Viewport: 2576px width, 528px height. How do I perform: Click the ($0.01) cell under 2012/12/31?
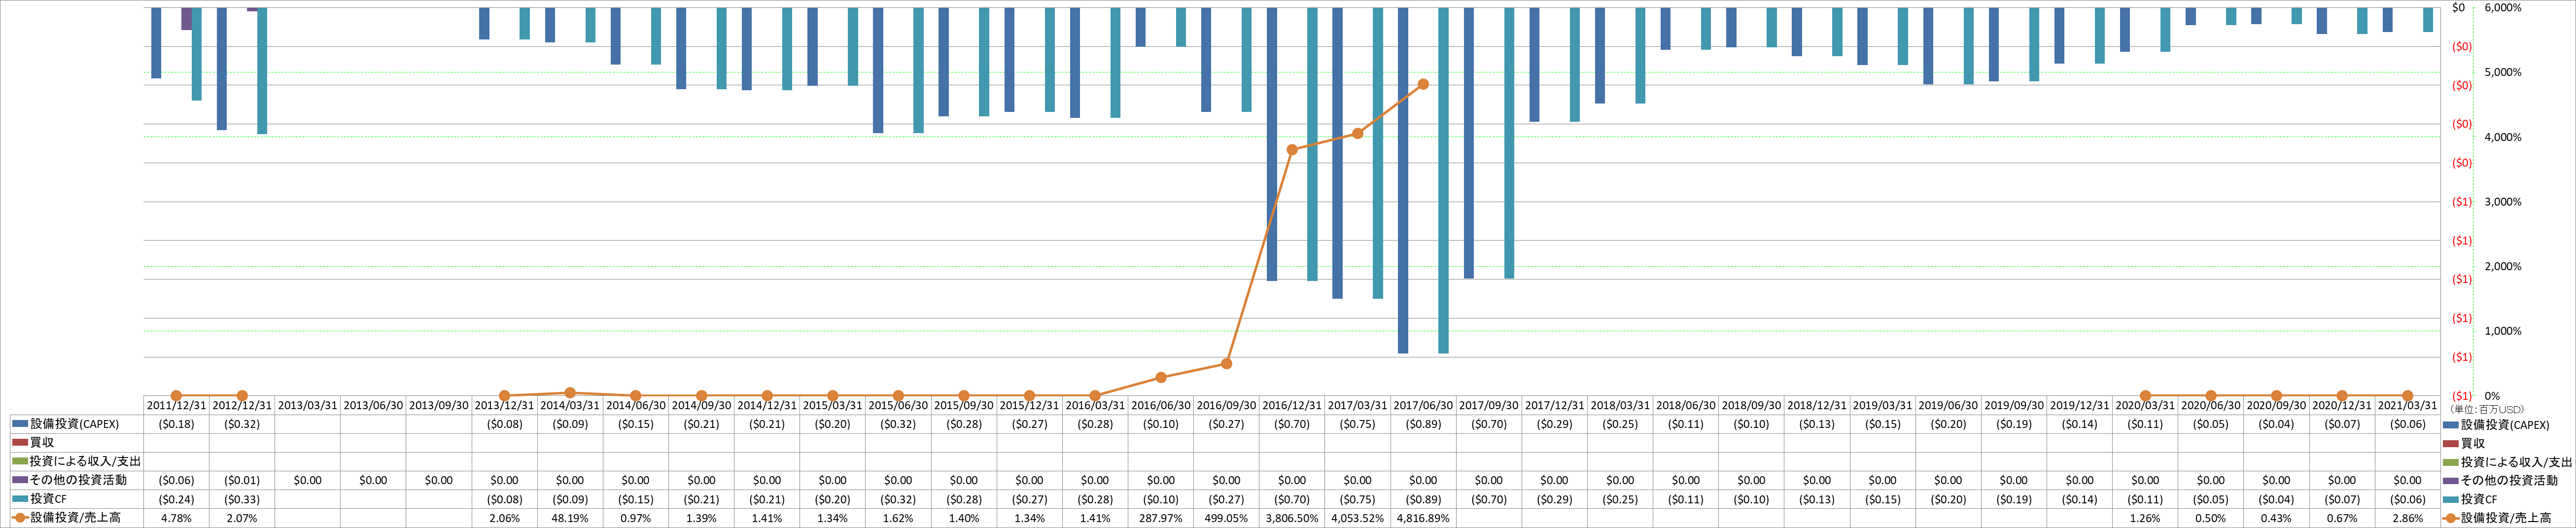242,480
